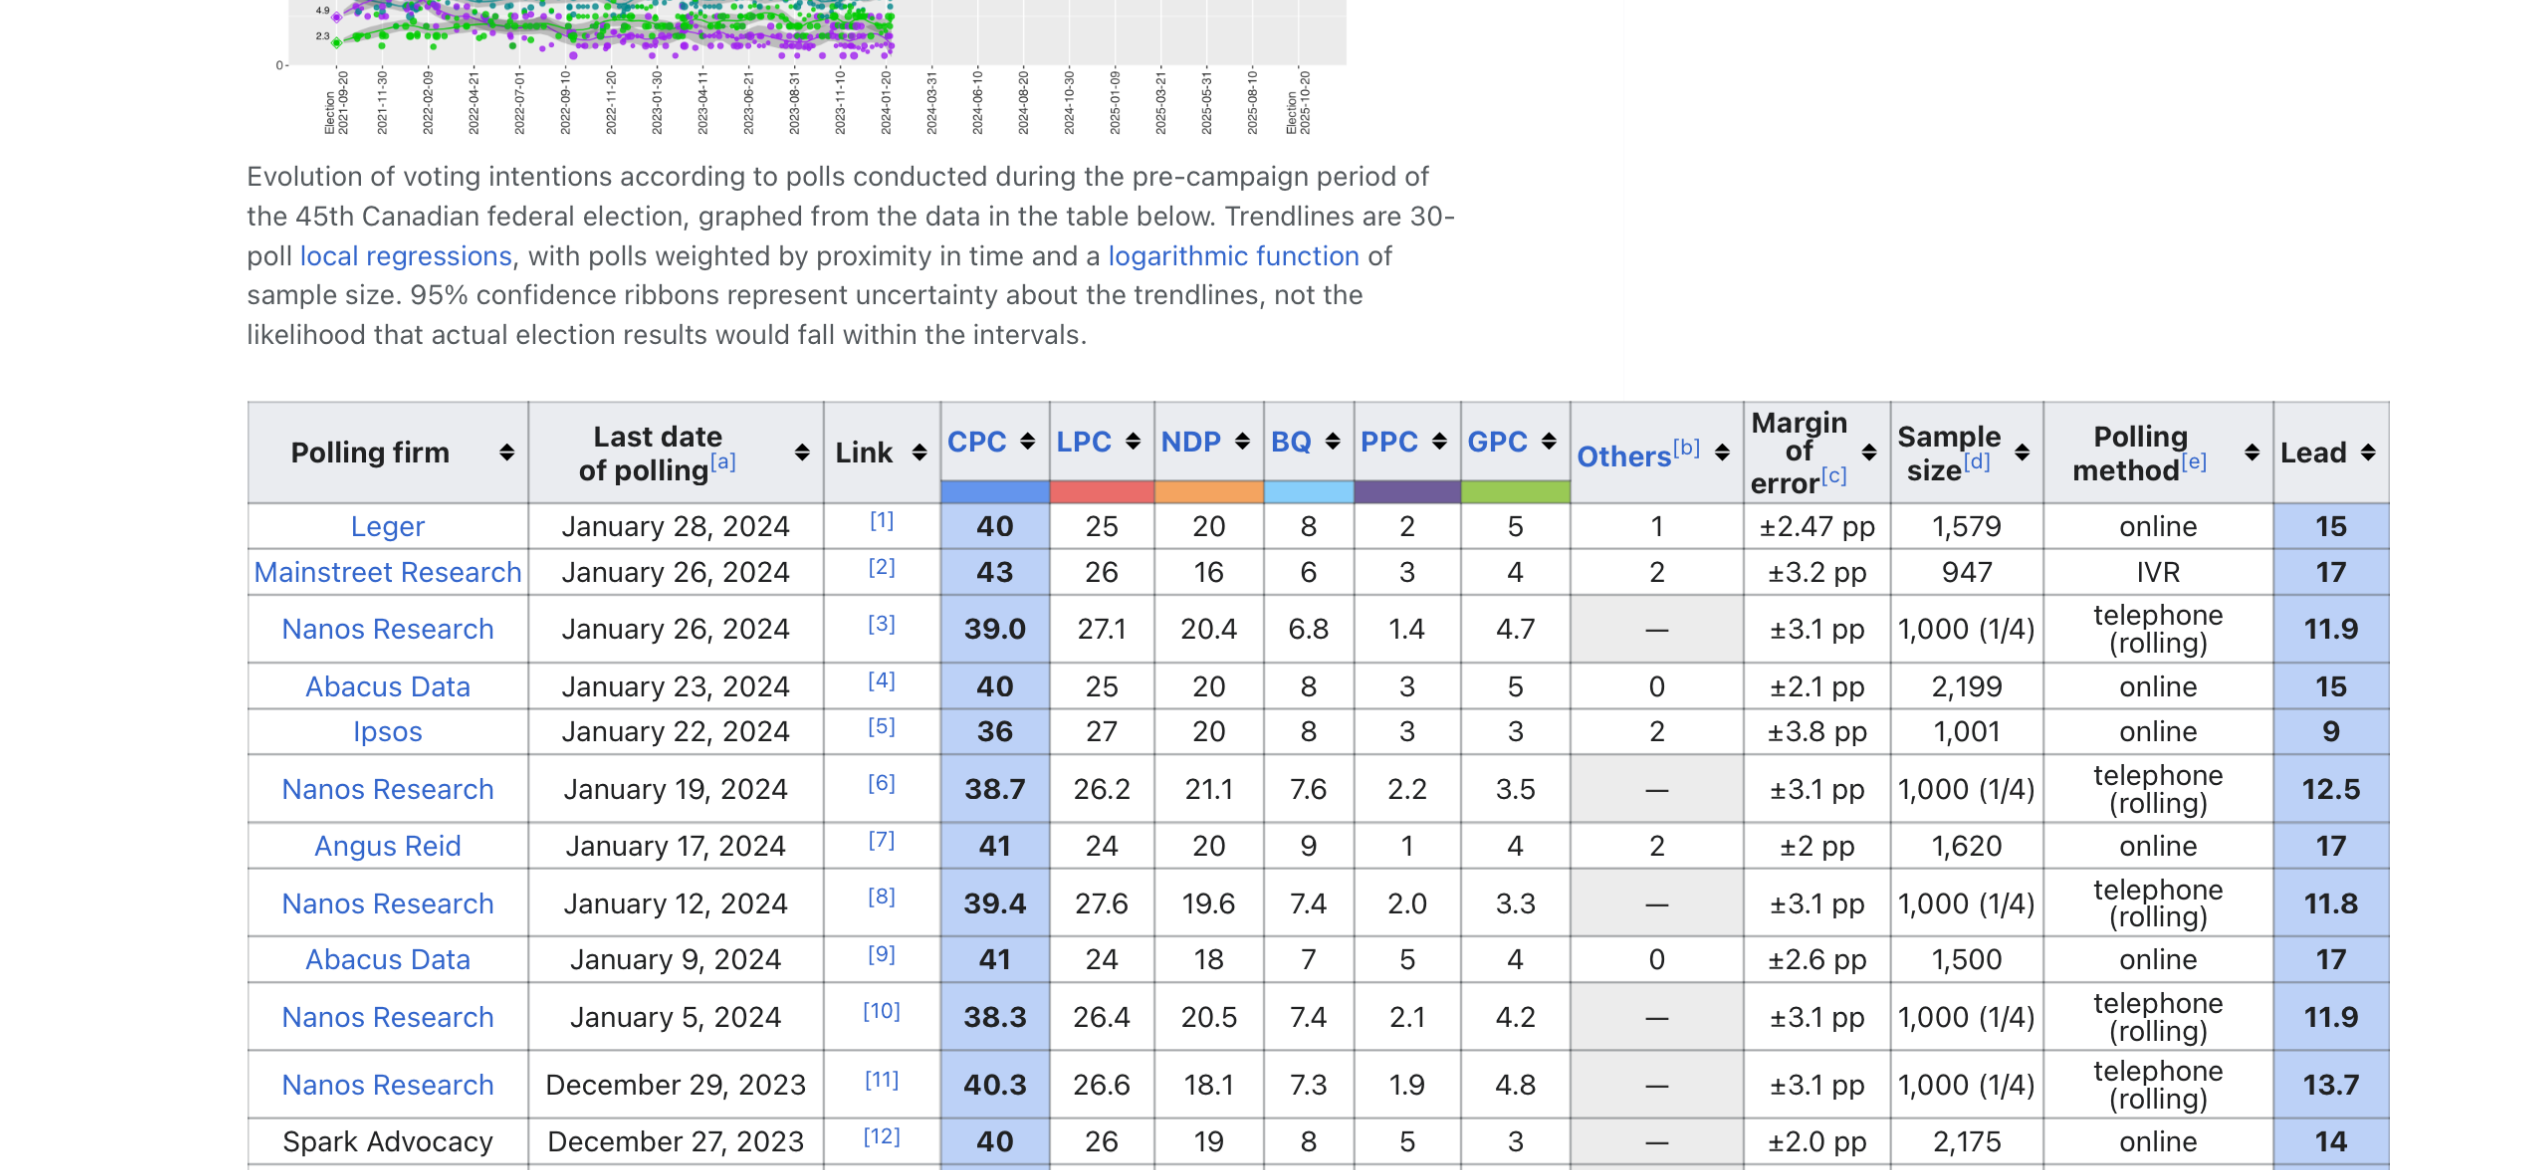
Task: Open Nanos Research link, December 29 row
Action: tap(388, 1085)
